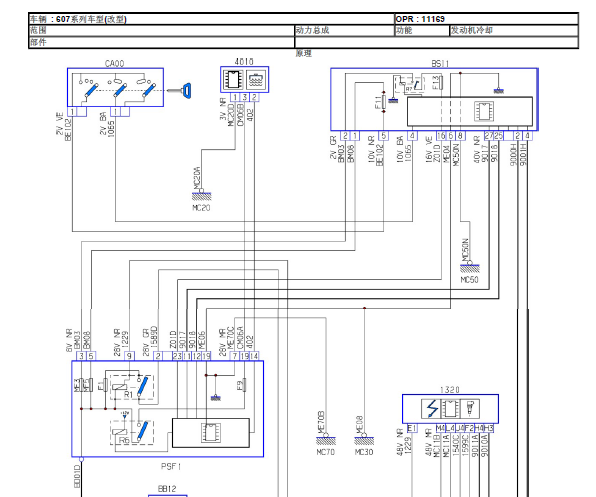
Task: Select fuse F11 inside BSI1
Action: 383,101
